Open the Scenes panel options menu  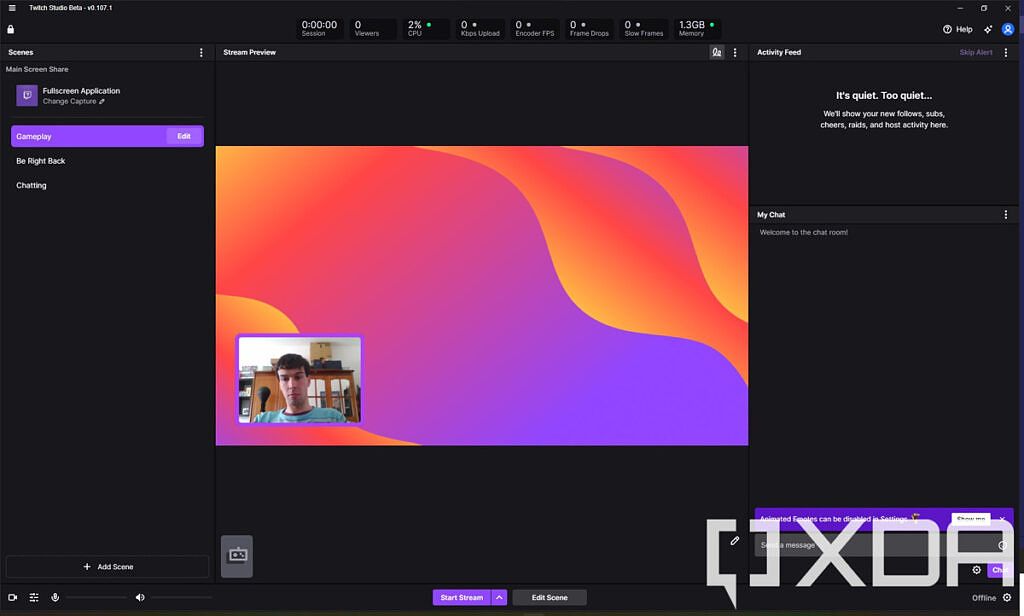click(x=201, y=52)
